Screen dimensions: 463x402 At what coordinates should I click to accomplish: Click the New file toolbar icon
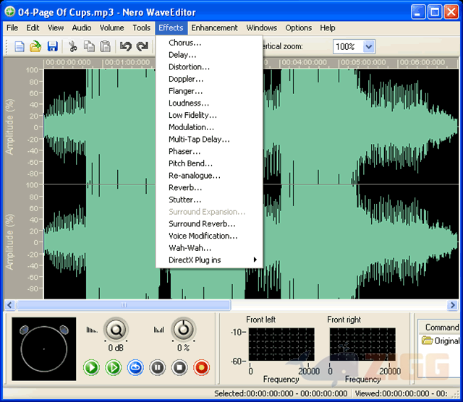coord(20,46)
